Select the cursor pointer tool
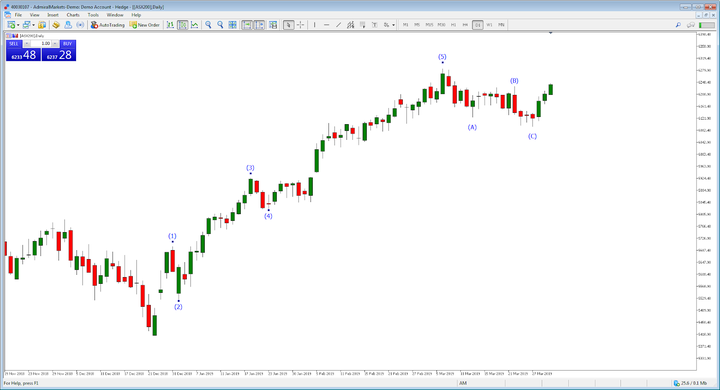Screen dimensions: 720x390 click(x=288, y=25)
